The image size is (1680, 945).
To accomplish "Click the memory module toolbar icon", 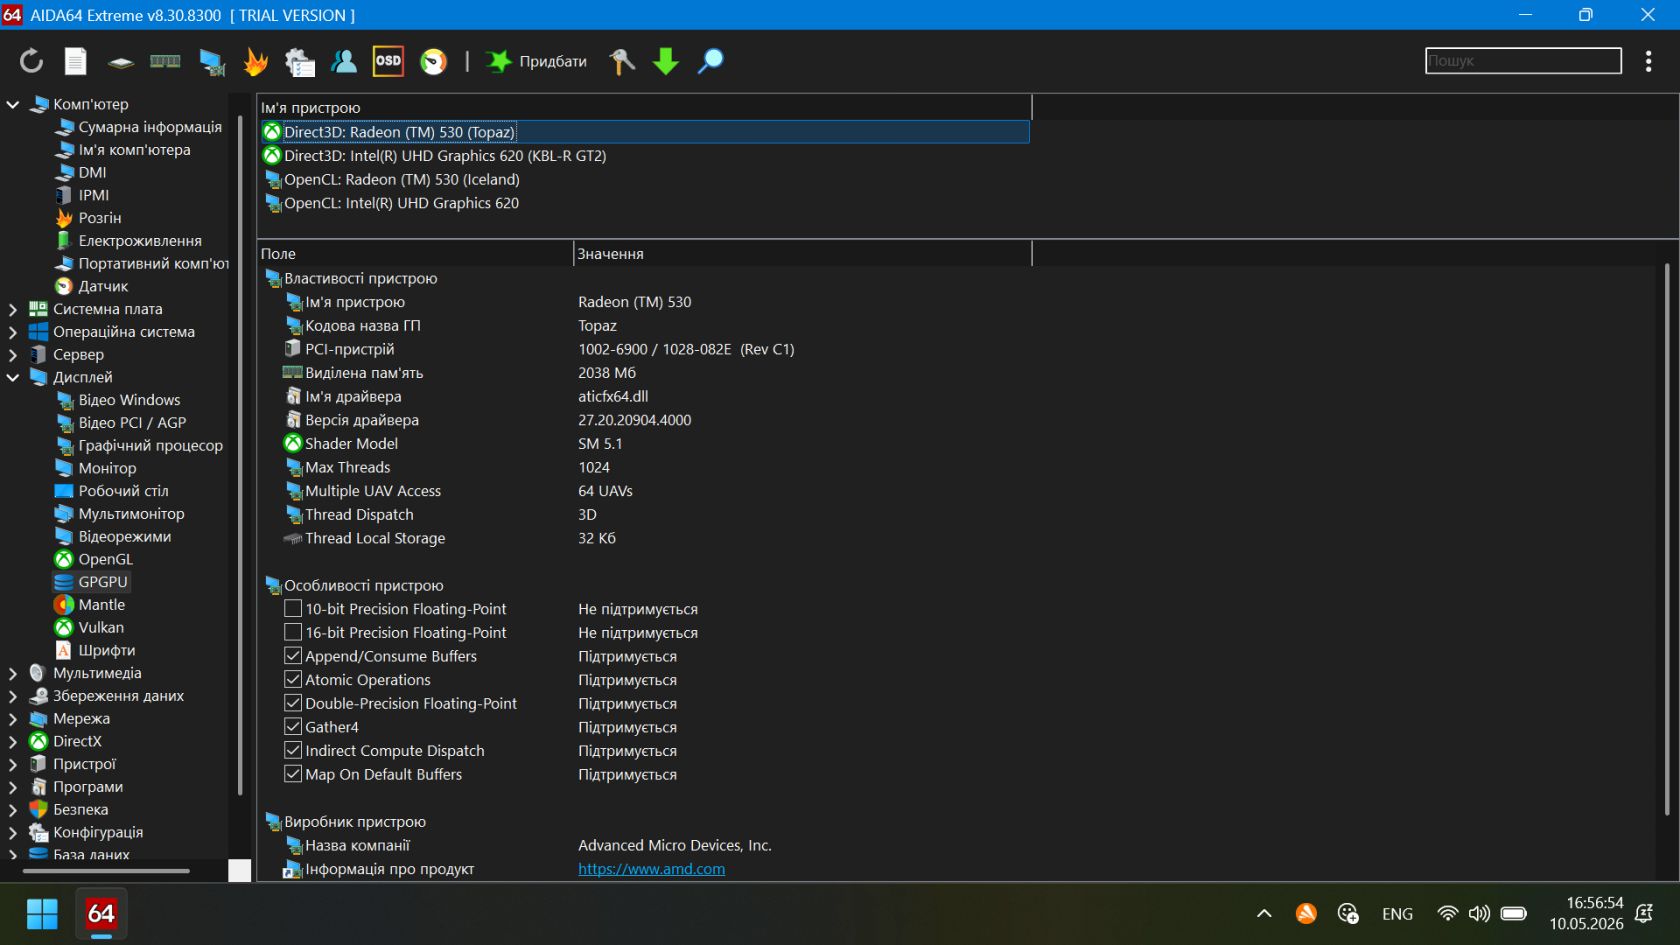I will tap(165, 61).
